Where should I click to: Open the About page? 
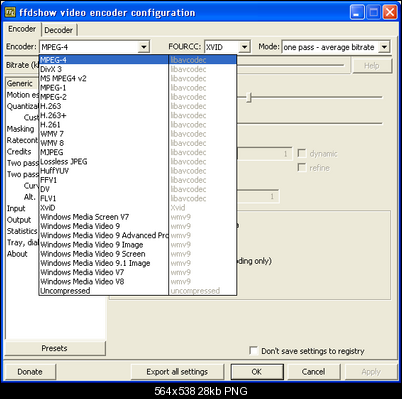[x=17, y=254]
